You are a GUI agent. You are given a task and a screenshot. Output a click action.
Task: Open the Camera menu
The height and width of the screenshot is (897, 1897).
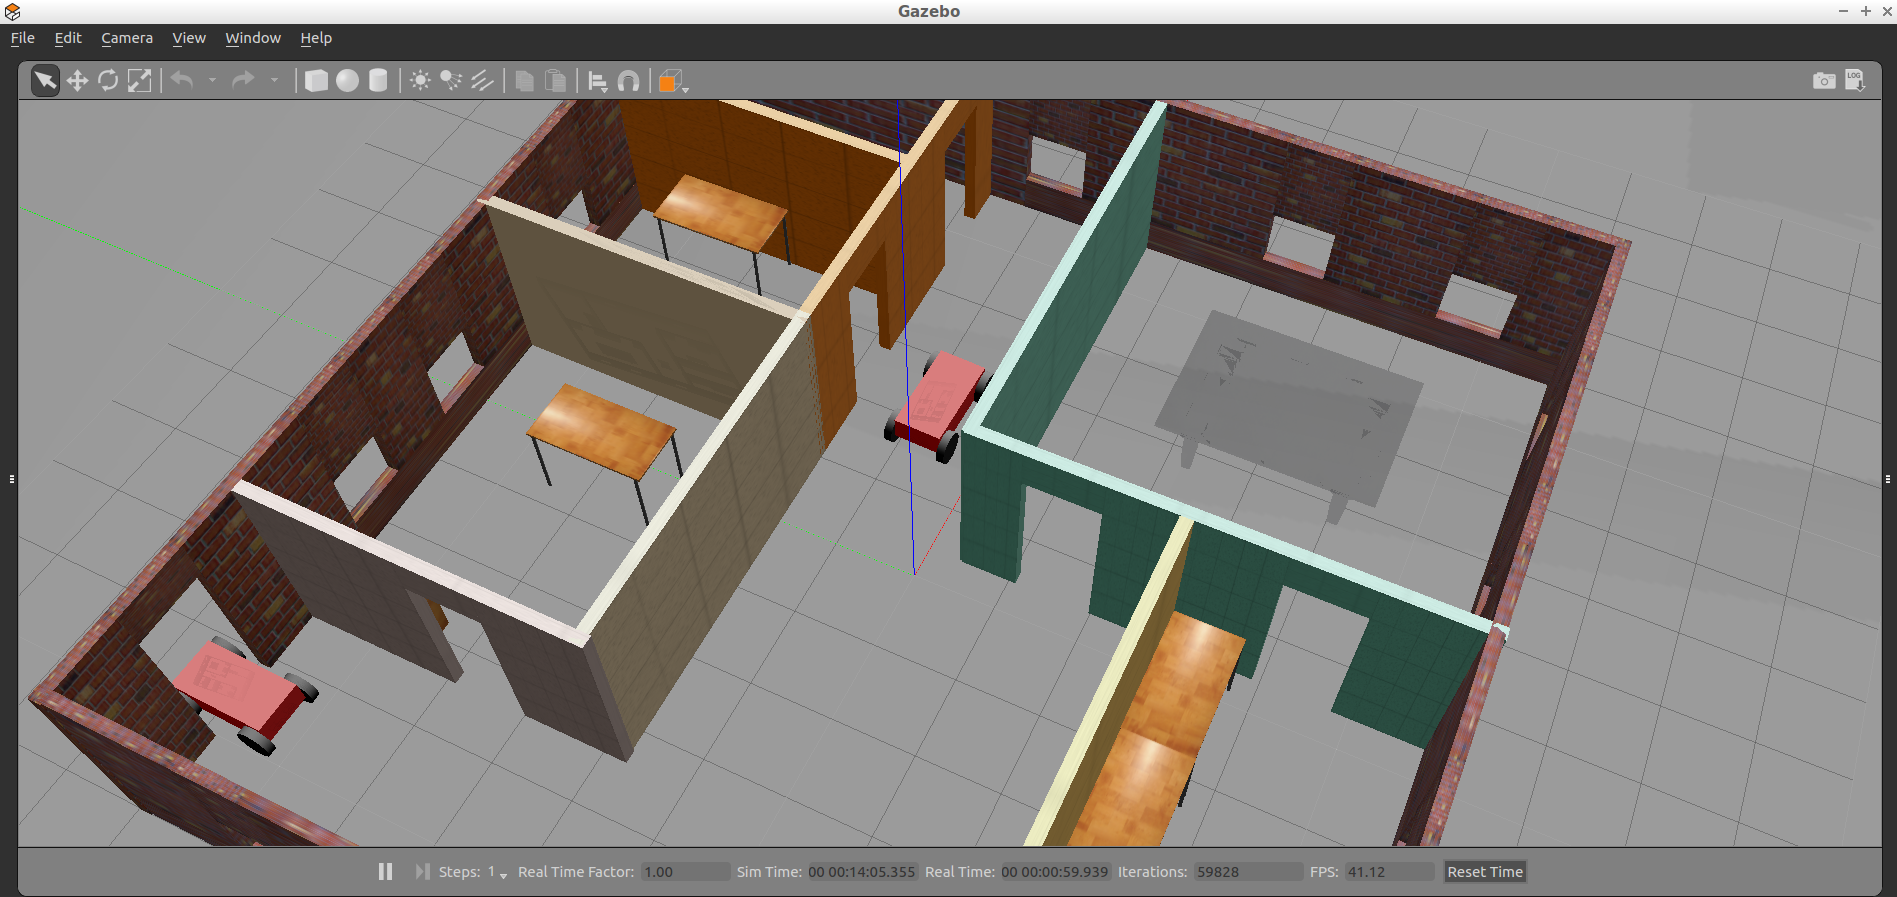127,38
